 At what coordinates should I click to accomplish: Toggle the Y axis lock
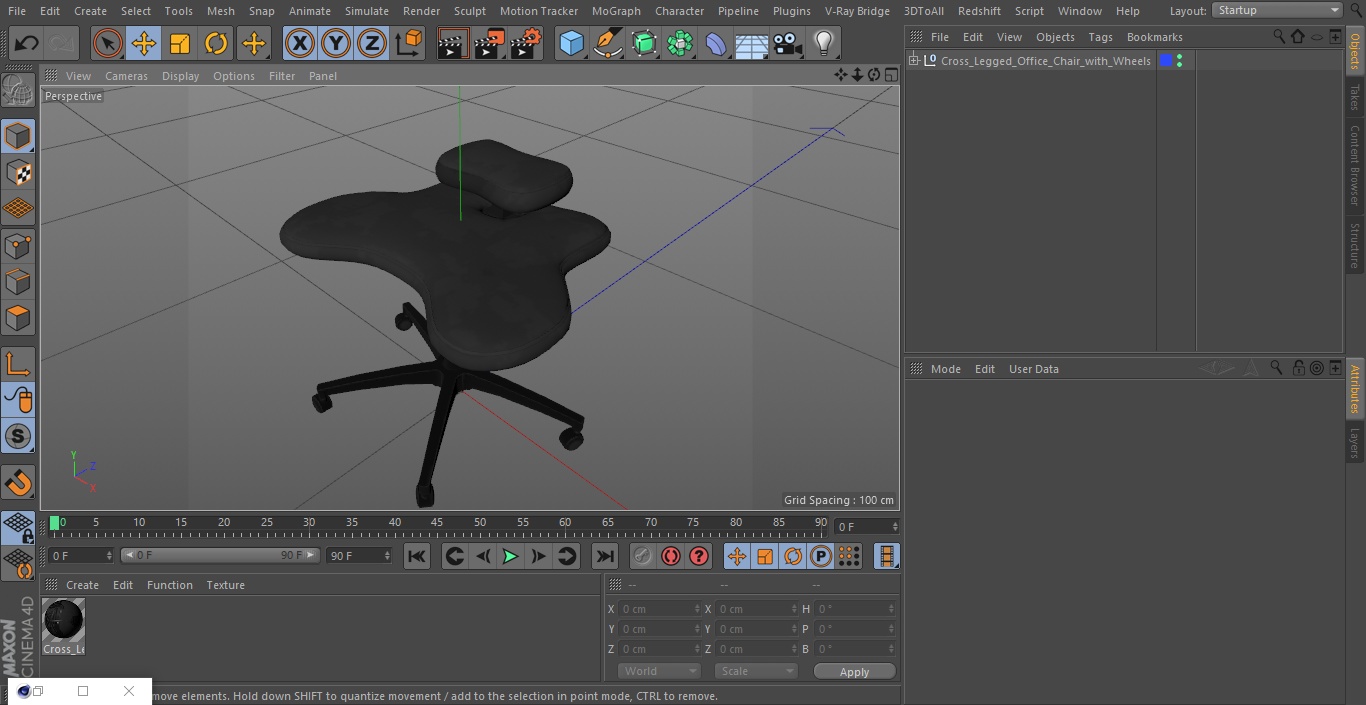(336, 43)
